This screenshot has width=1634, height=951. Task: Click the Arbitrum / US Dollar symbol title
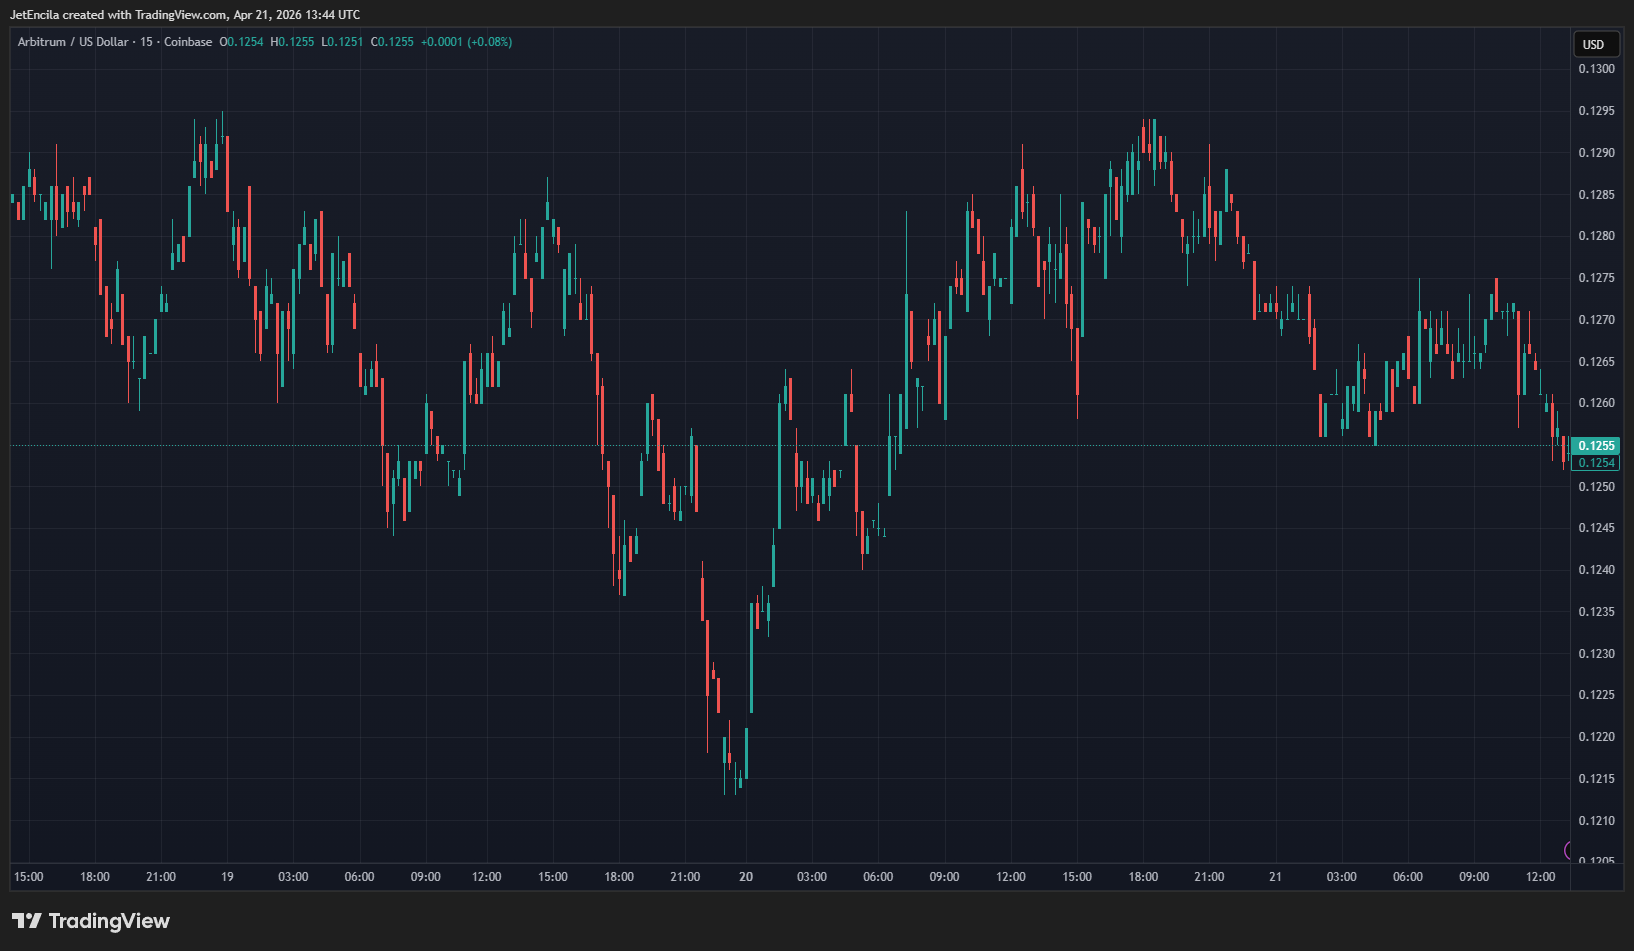point(73,42)
